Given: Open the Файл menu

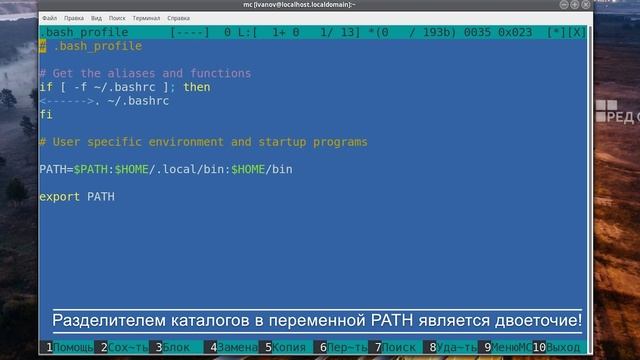Looking at the screenshot, I should pos(49,18).
